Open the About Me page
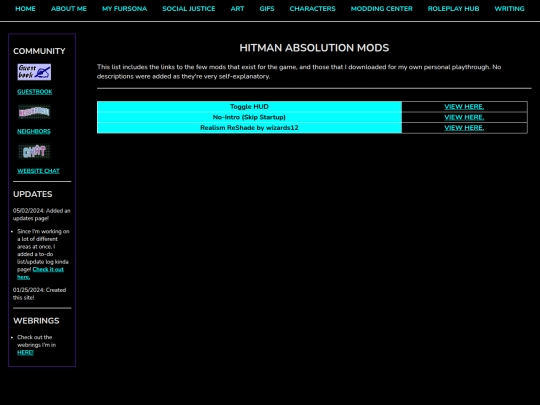Viewport: 540px width, 405px height. (x=69, y=9)
